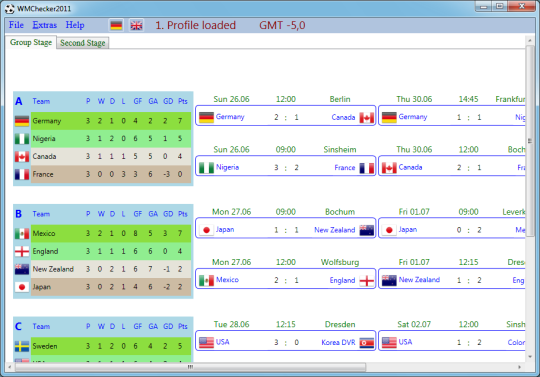
Task: Click the '1. Profile loaded' status text
Action: click(x=195, y=25)
